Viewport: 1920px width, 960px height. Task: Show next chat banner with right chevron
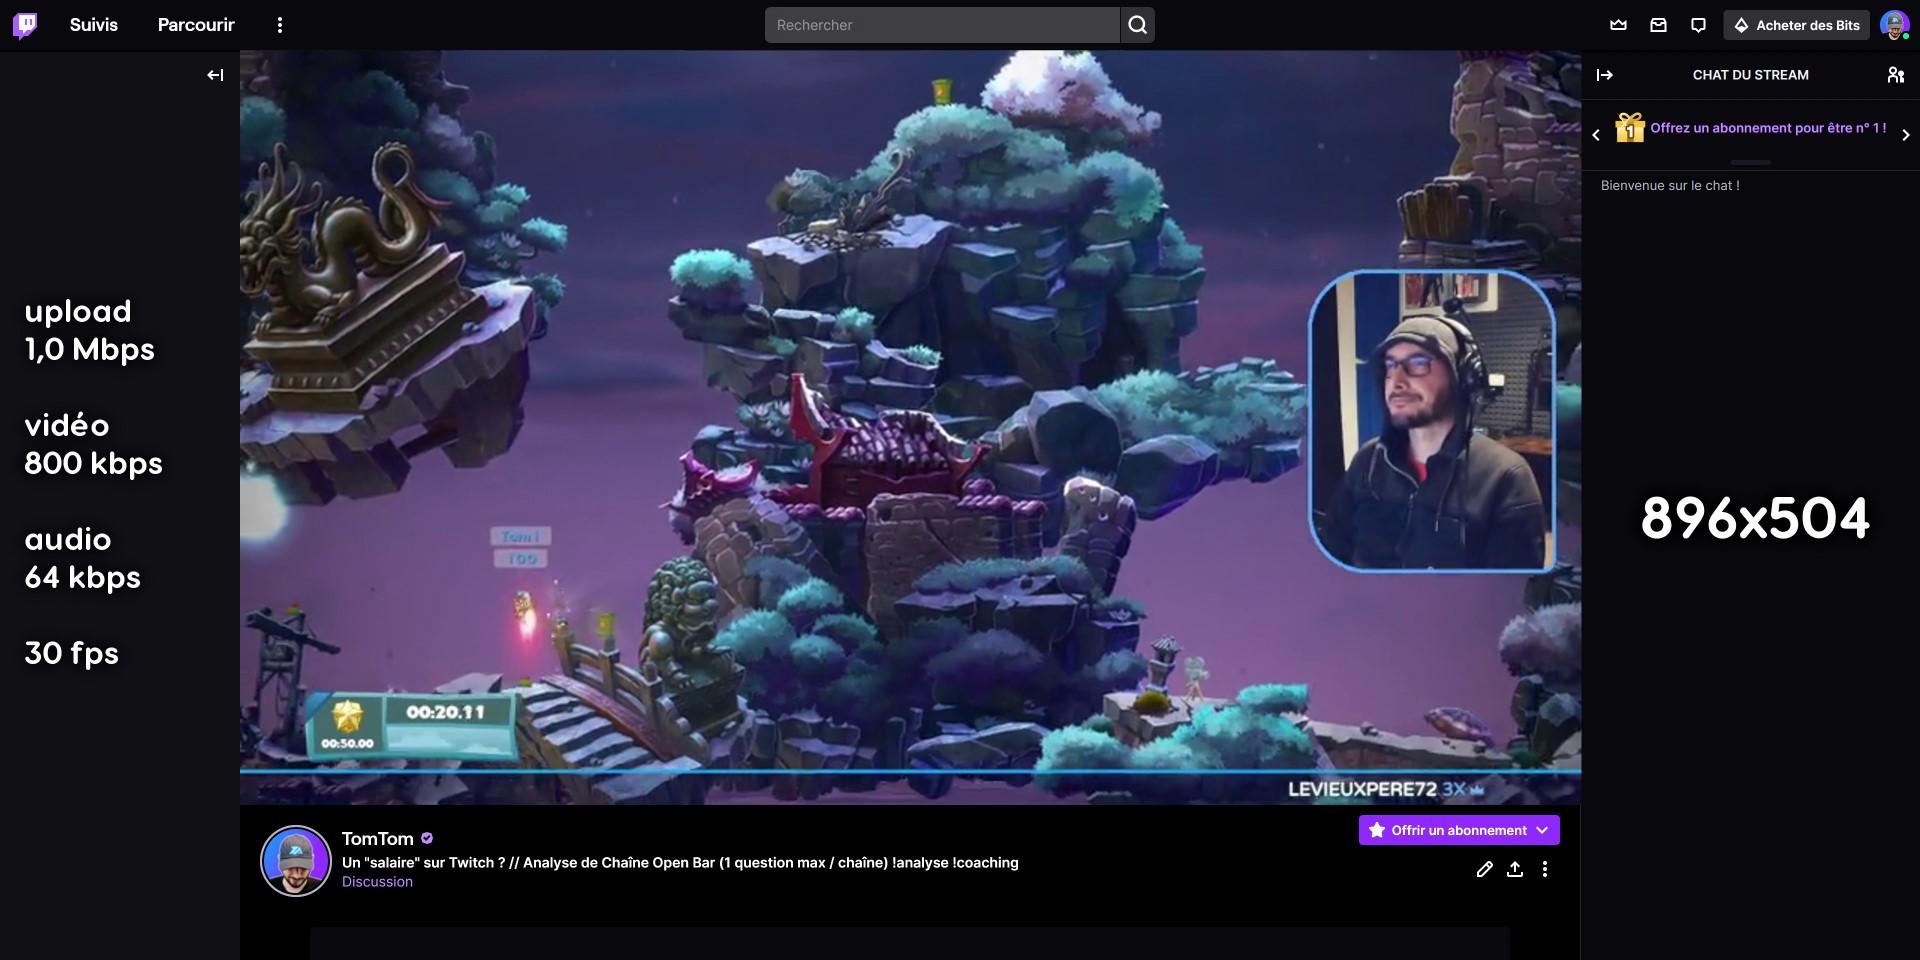[x=1906, y=135]
